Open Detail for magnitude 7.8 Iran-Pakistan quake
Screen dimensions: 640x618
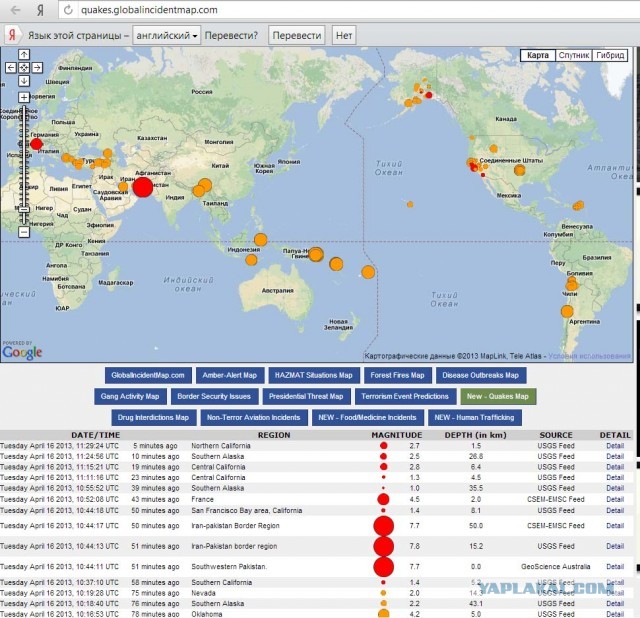click(x=615, y=546)
